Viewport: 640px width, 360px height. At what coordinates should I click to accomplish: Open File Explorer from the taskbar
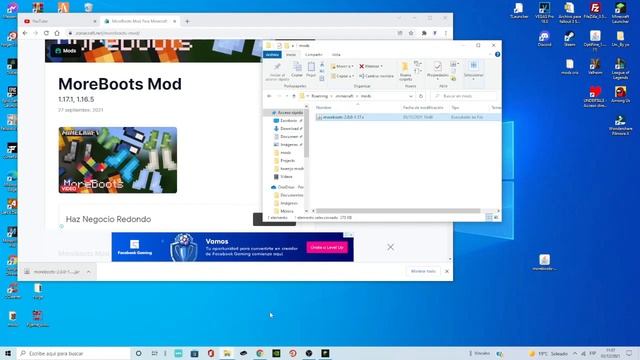click(227, 353)
